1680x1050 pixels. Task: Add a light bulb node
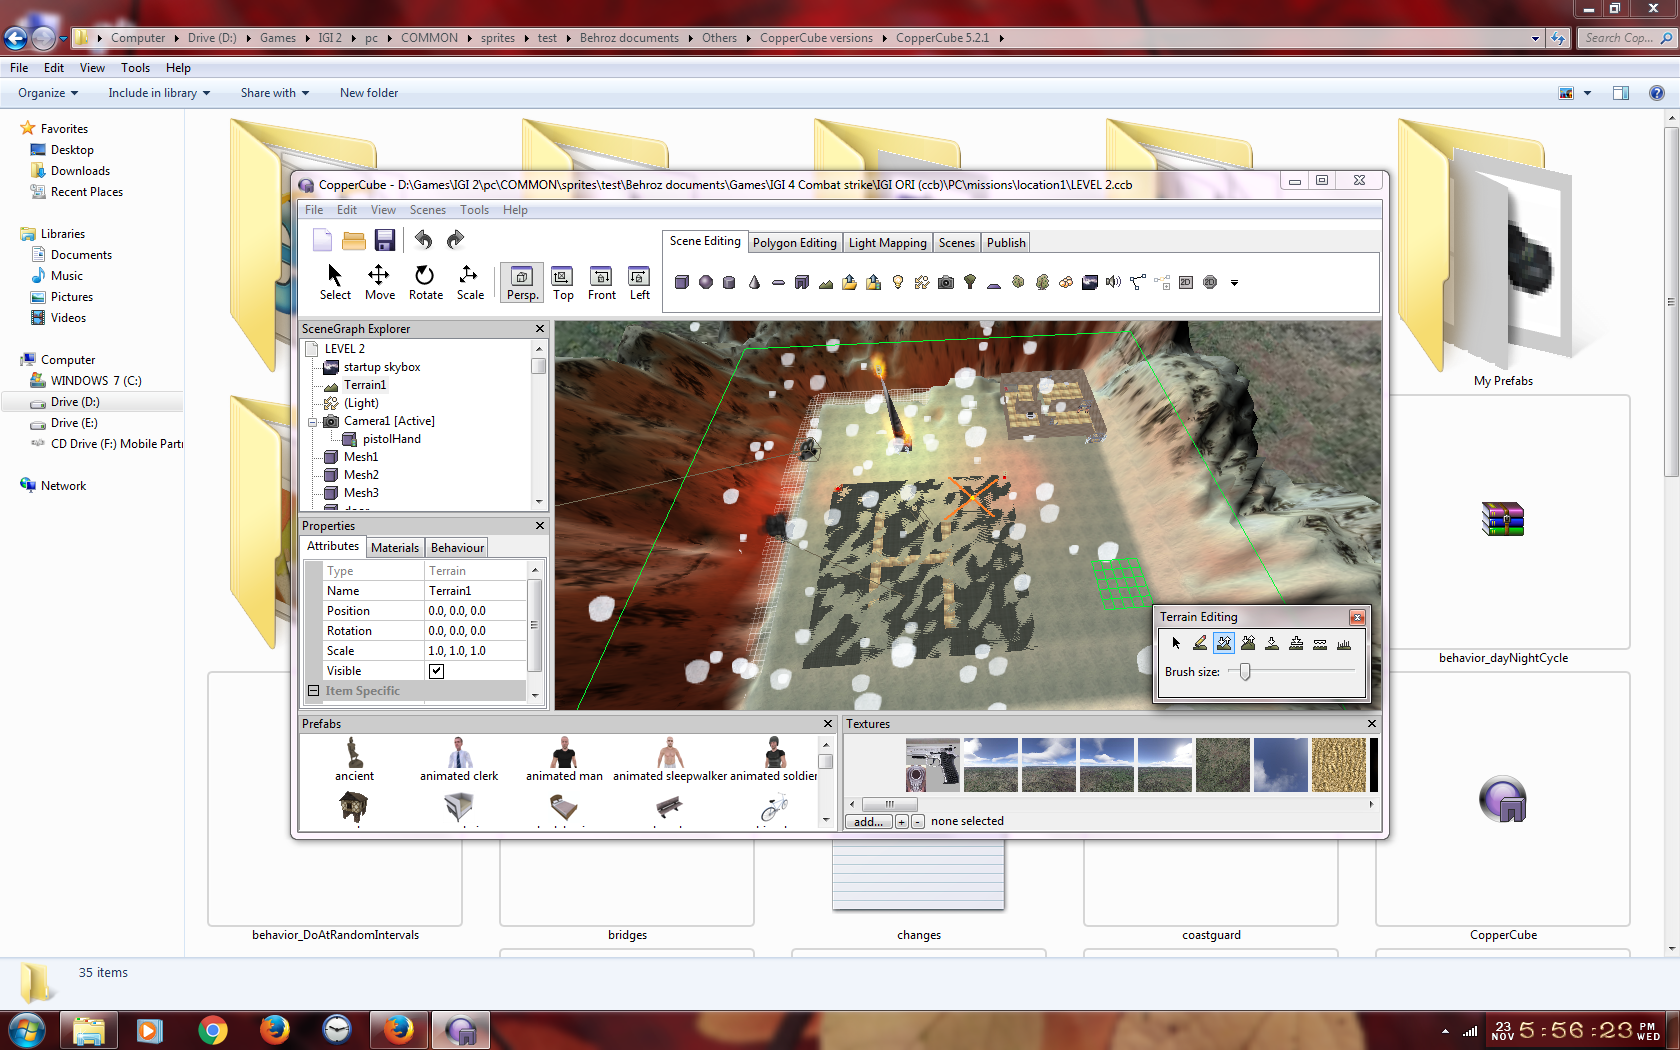pos(898,282)
